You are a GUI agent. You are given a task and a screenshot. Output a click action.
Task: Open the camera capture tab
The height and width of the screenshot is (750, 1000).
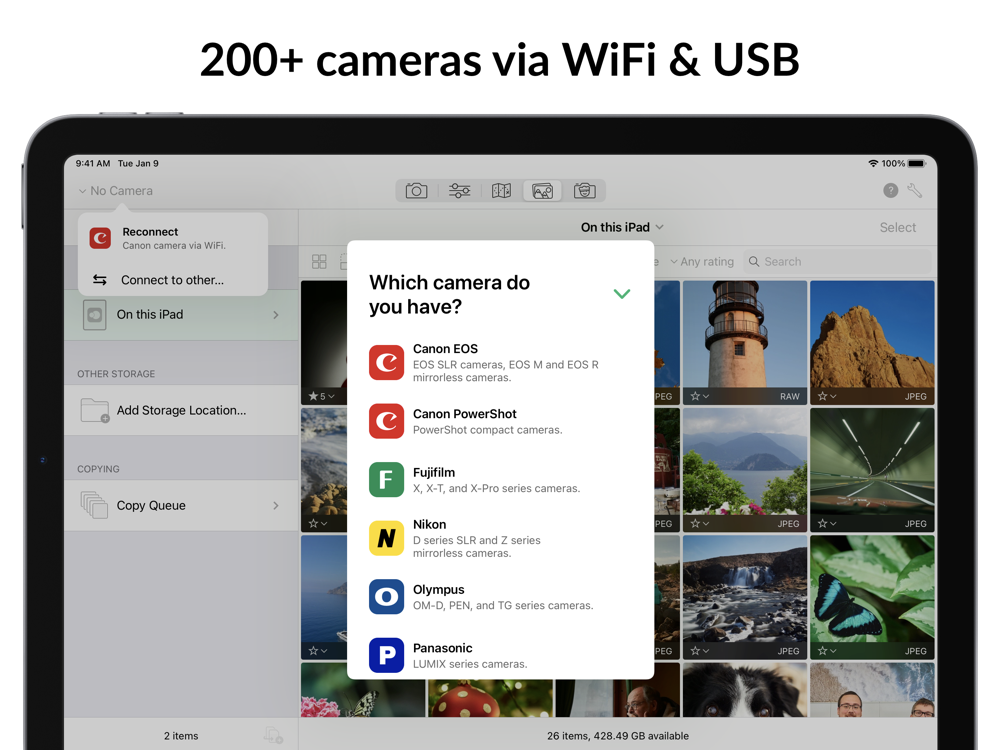[416, 191]
